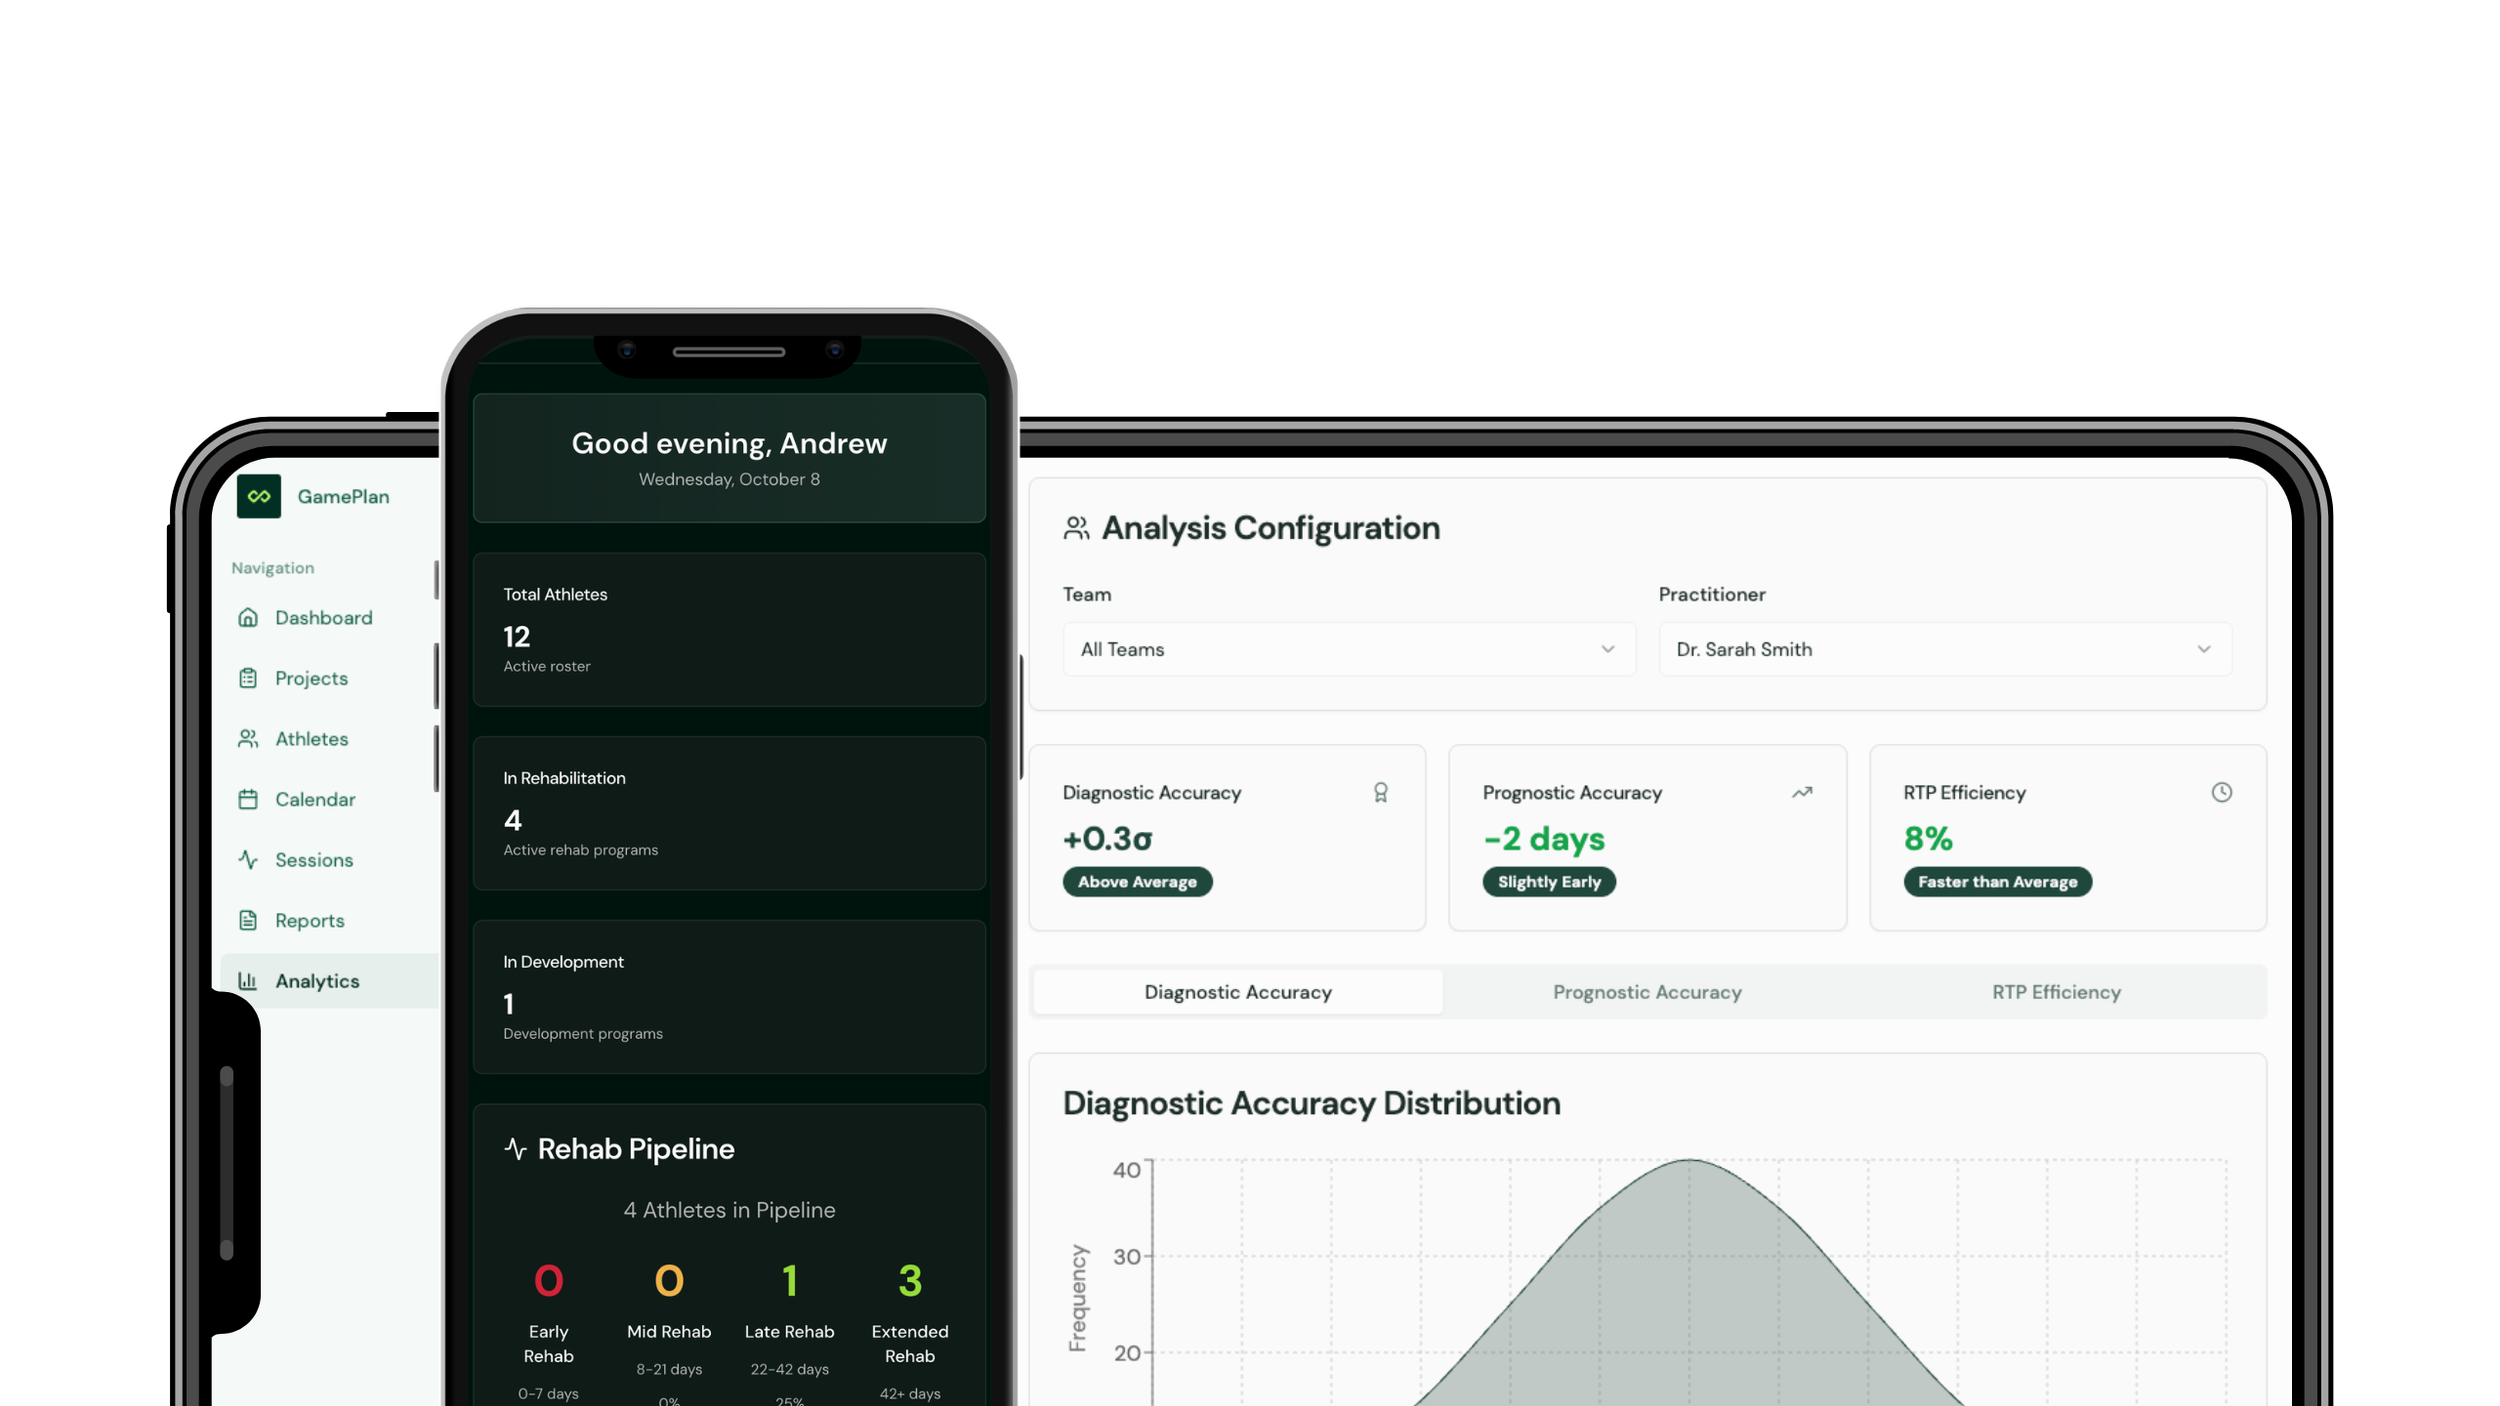Click the award icon on Diagnostic Accuracy card
2500x1406 pixels.
1380,792
